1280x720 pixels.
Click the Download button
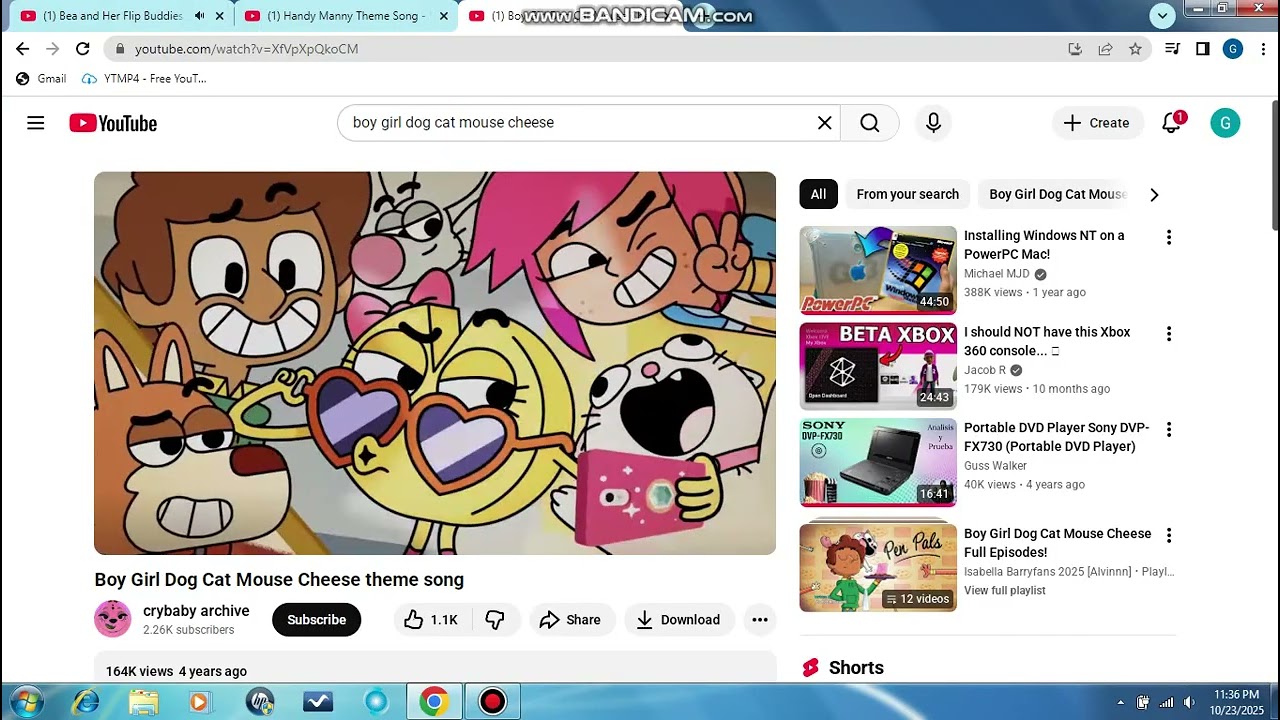point(678,620)
